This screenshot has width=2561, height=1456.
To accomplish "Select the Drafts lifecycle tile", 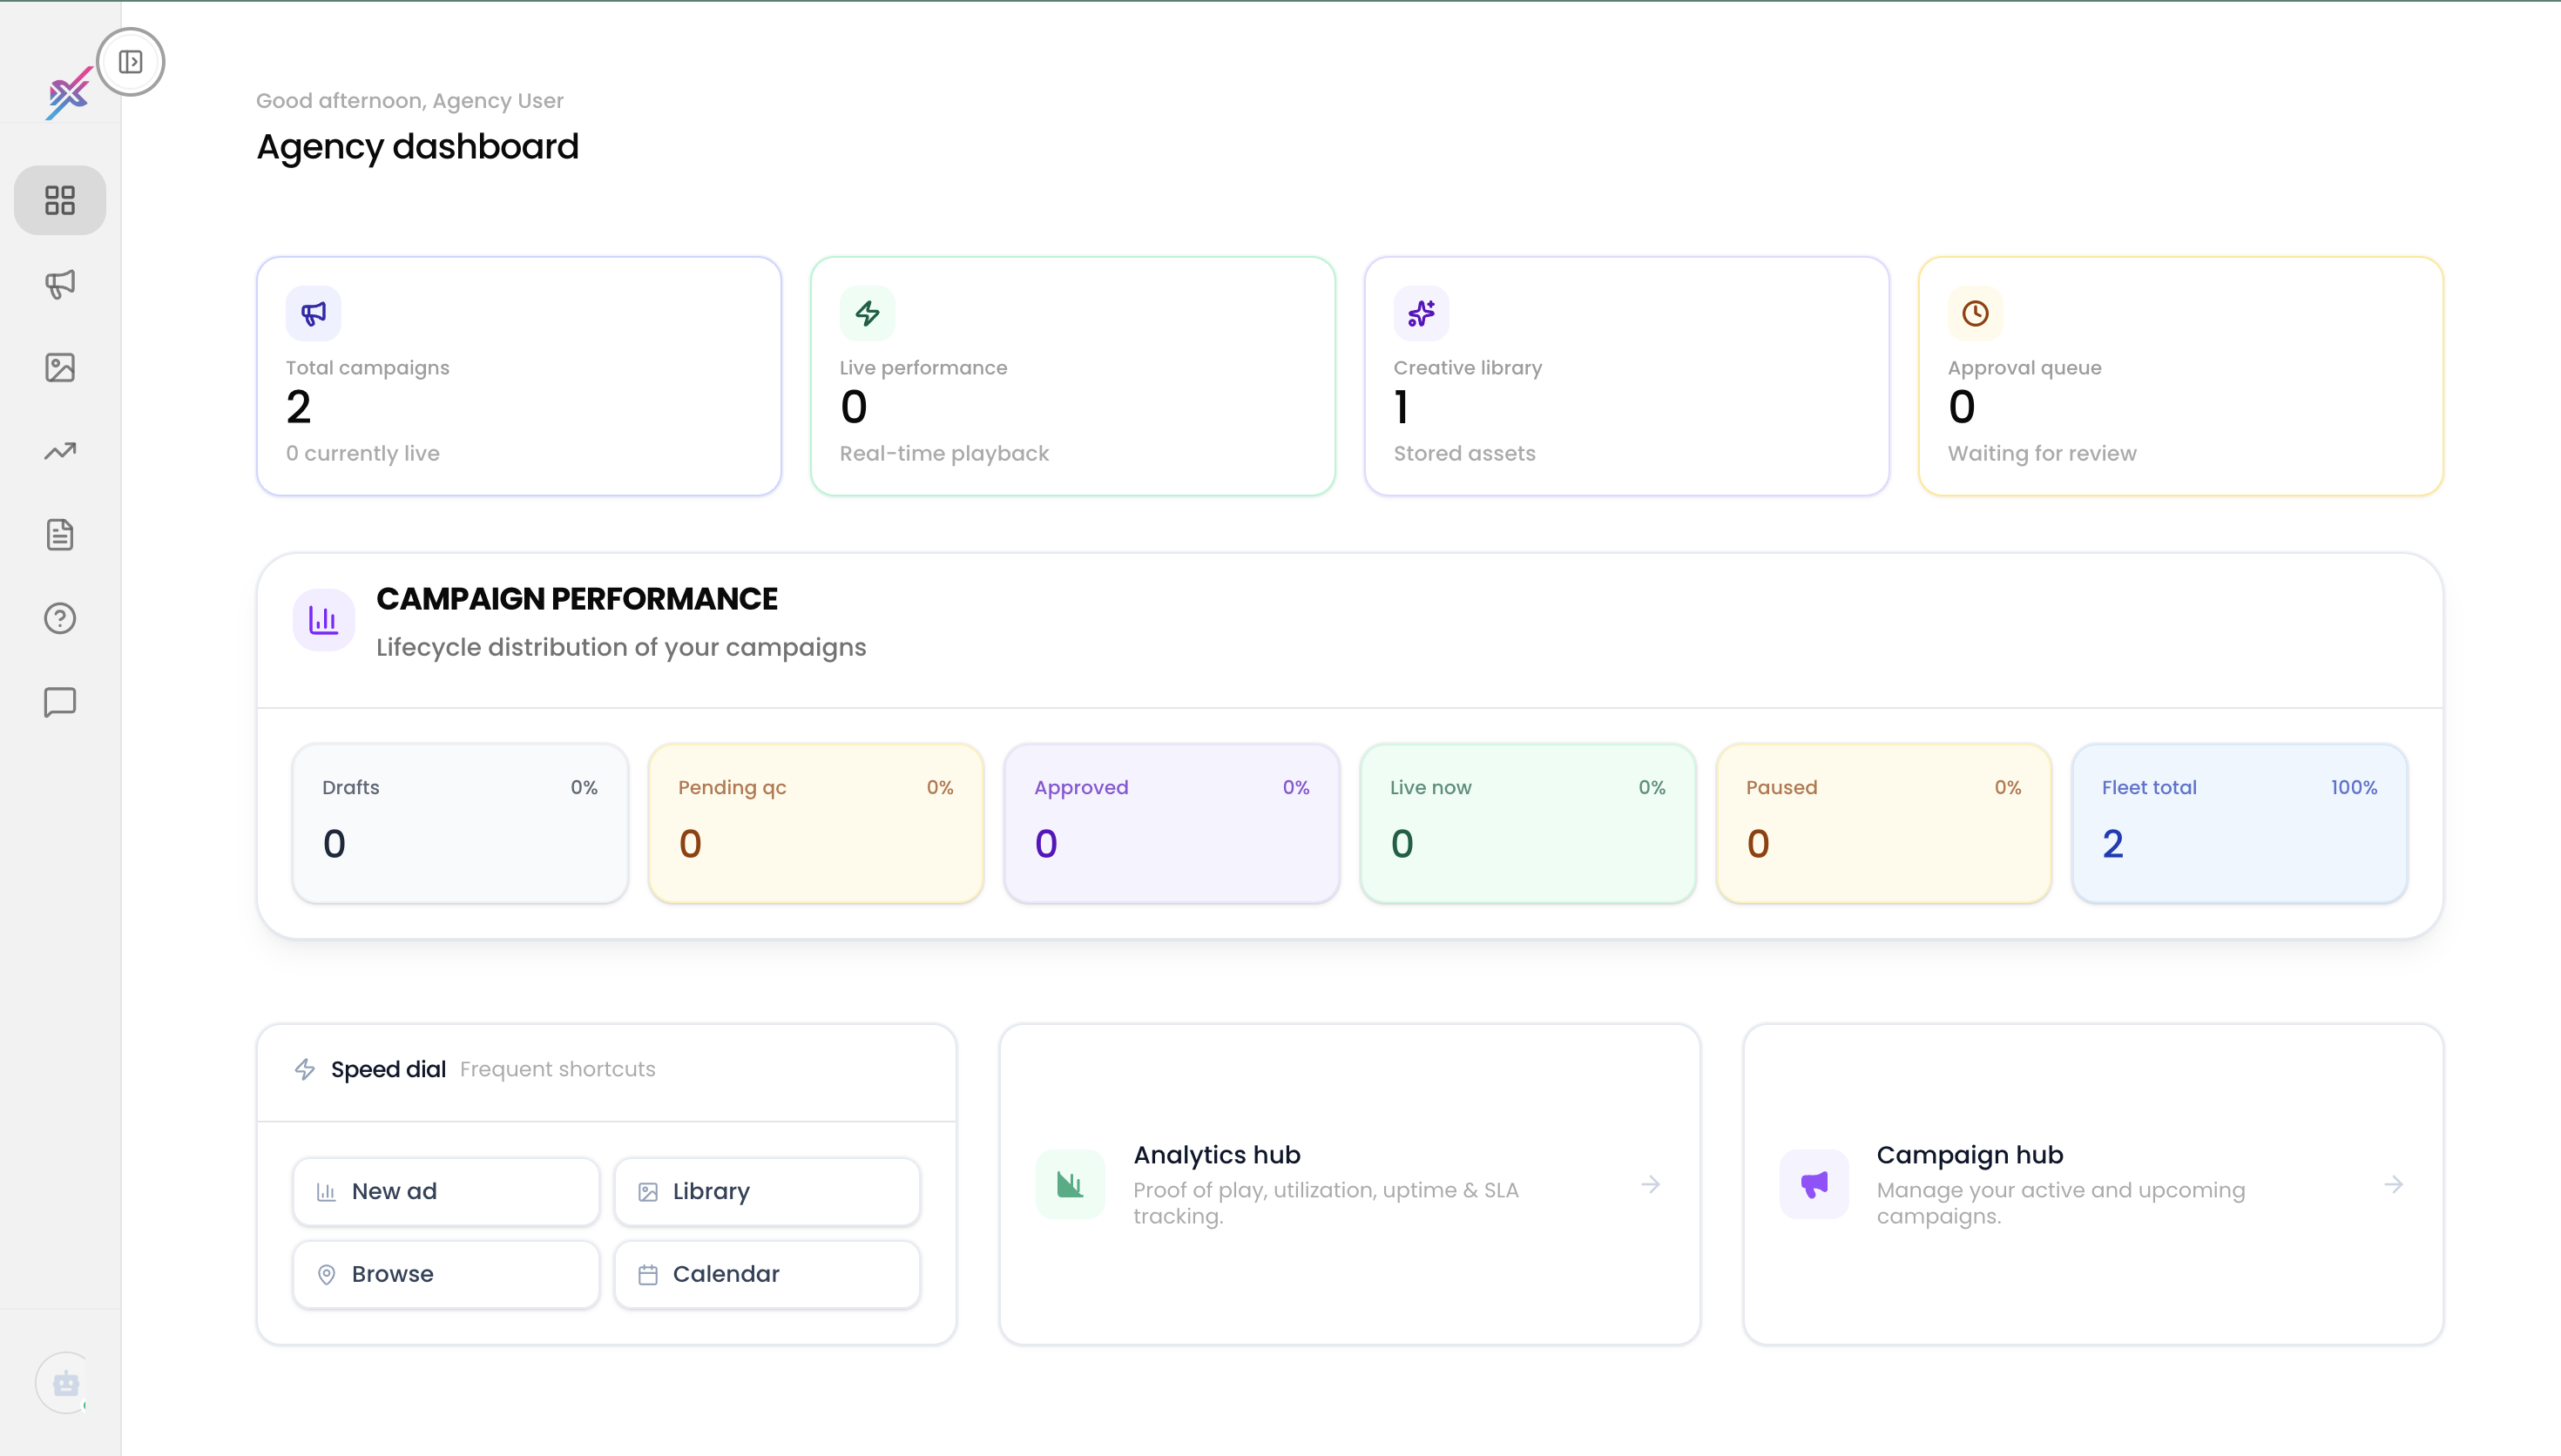I will tap(460, 823).
